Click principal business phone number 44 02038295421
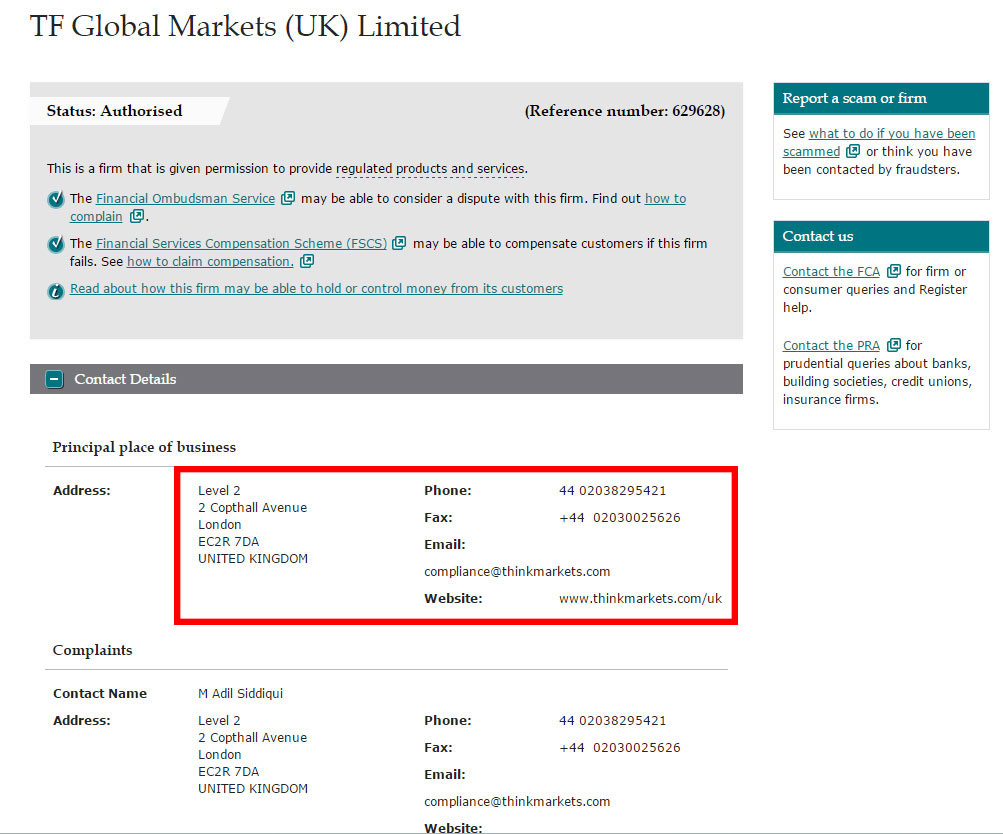This screenshot has height=834, width=1003. tap(612, 491)
